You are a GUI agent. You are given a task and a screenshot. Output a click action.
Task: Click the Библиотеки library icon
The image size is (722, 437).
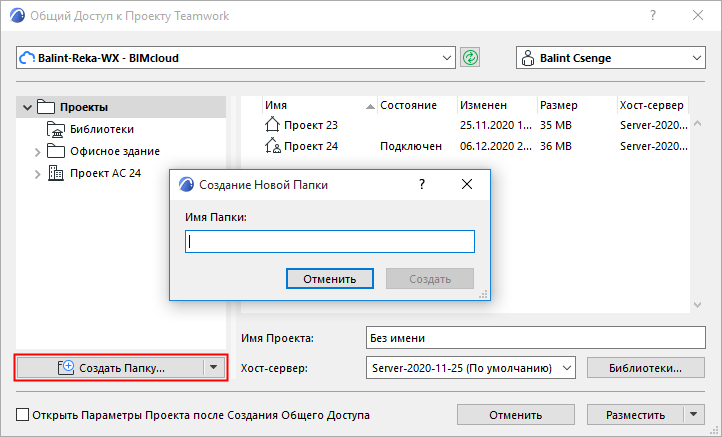(56, 129)
